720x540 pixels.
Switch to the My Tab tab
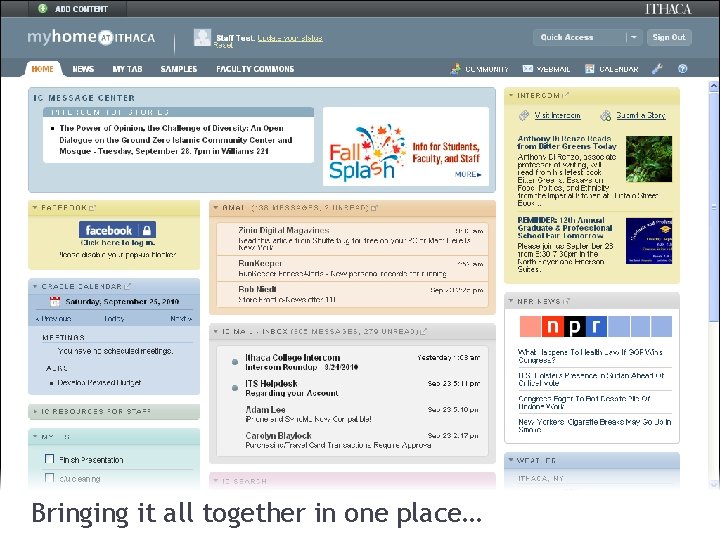click(127, 69)
